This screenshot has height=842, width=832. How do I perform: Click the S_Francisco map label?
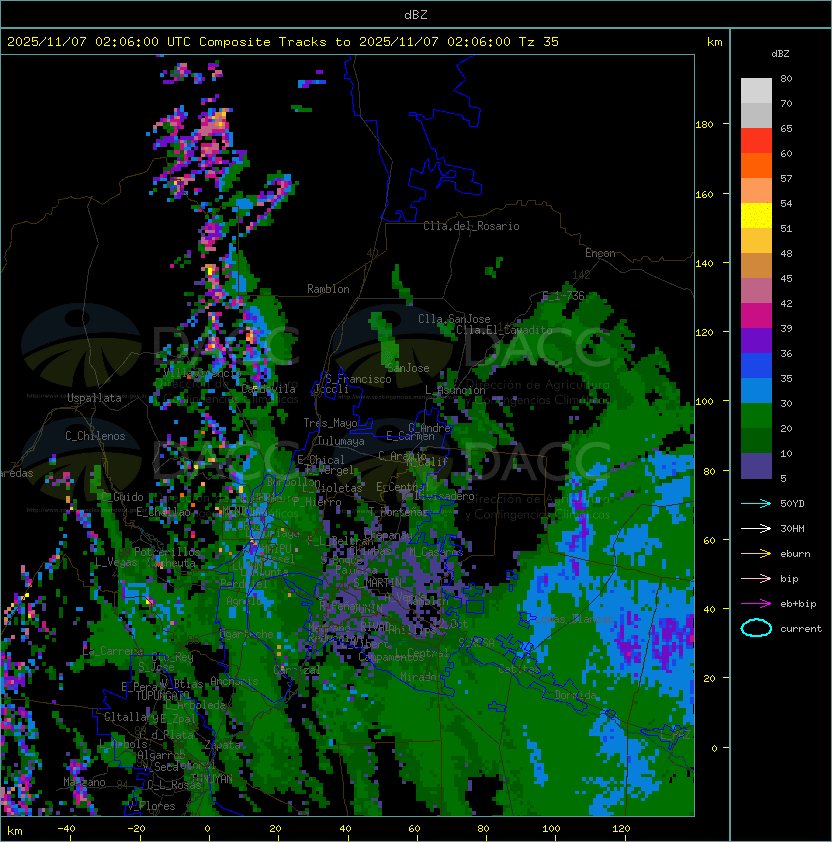click(x=358, y=379)
